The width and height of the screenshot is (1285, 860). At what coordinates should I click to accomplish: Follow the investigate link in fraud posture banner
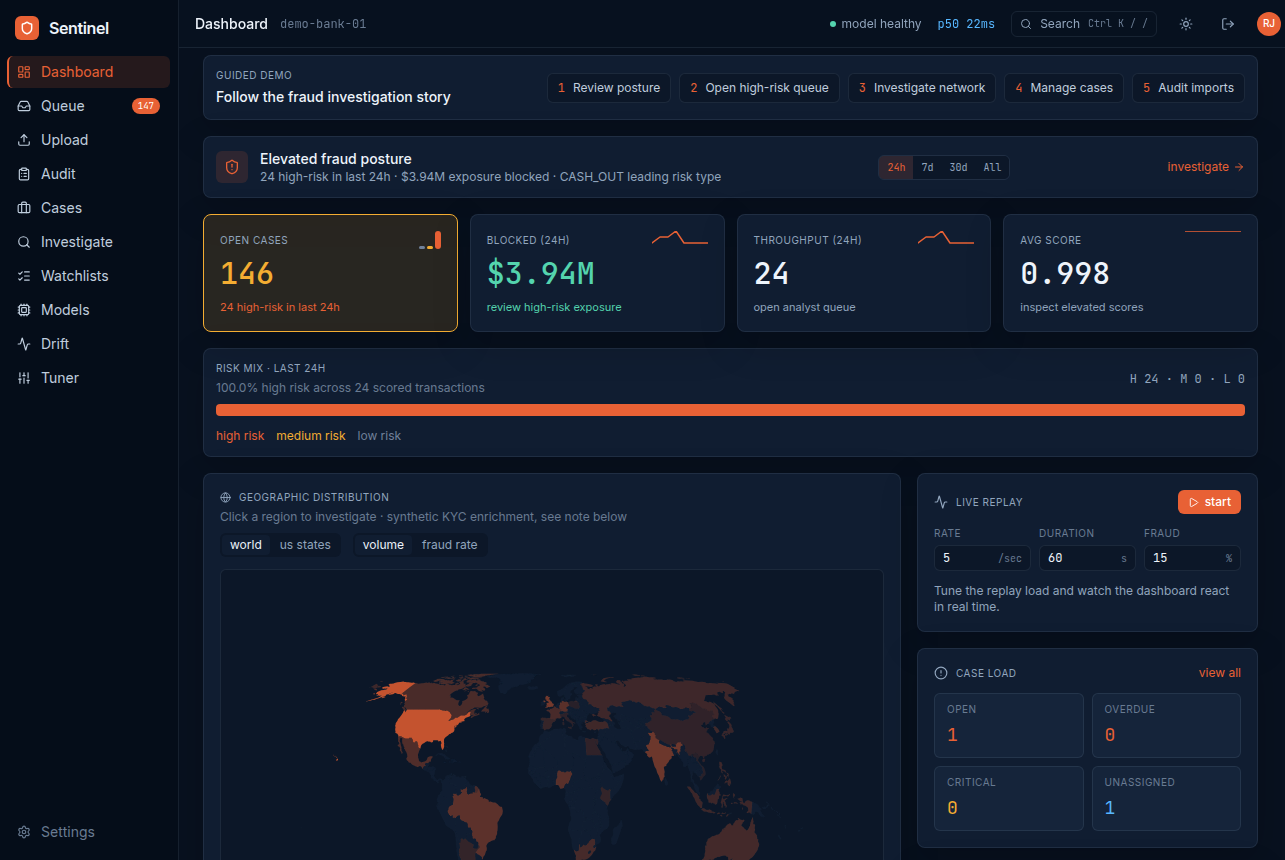point(1206,167)
